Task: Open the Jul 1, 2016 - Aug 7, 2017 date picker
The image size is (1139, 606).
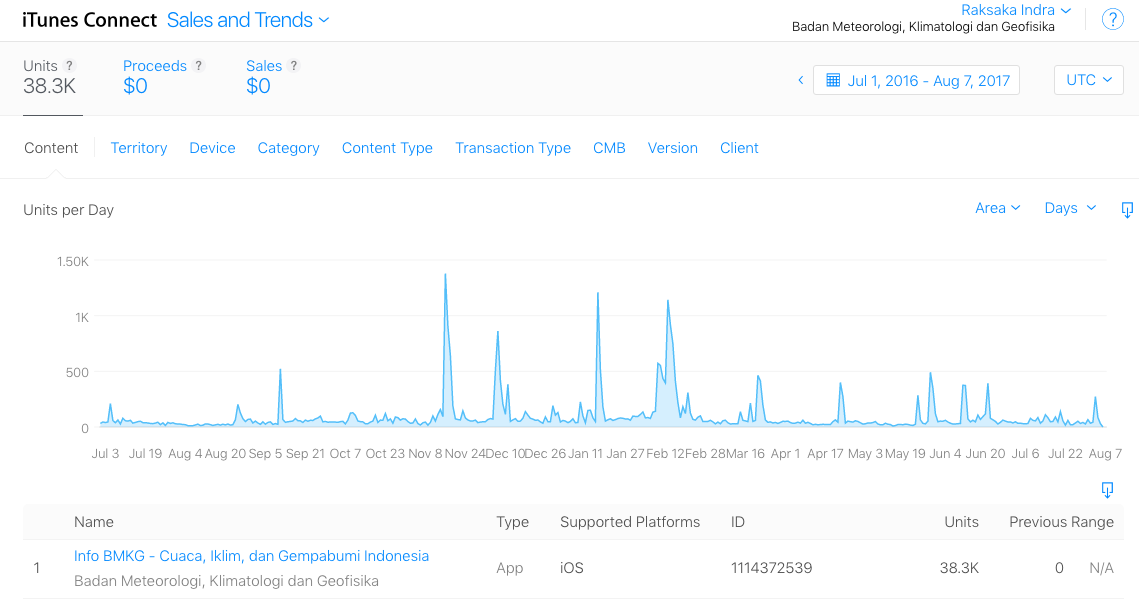Action: [x=916, y=80]
